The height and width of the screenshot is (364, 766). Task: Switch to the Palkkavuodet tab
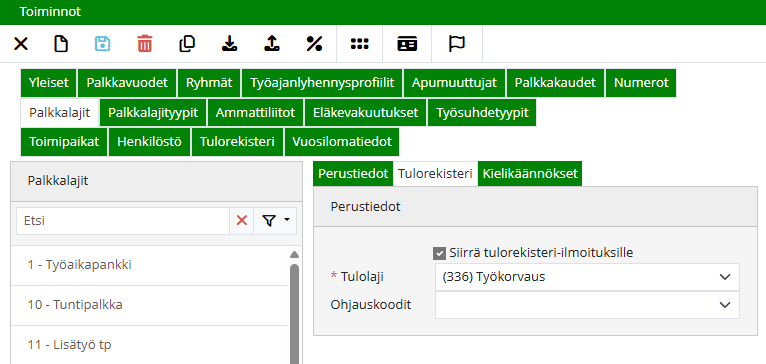click(x=127, y=83)
